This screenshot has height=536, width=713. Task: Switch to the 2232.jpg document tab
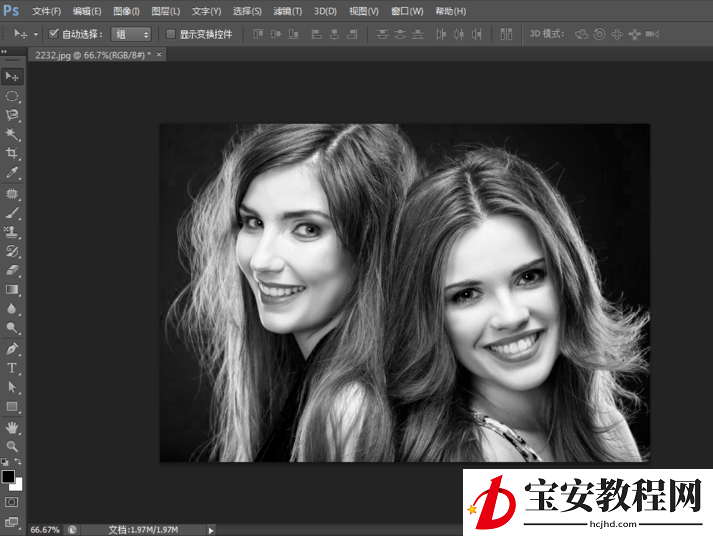(x=93, y=55)
